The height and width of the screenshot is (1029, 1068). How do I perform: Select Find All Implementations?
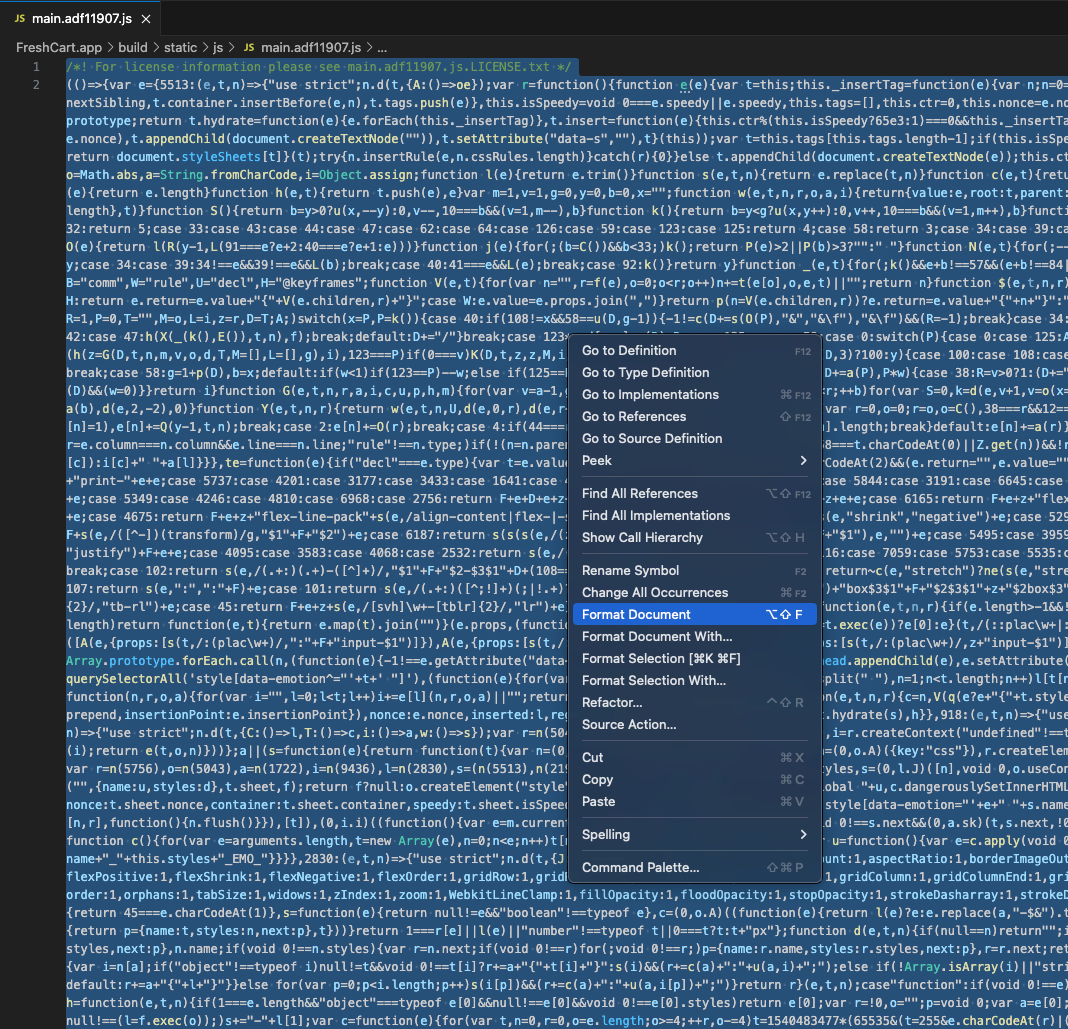pos(694,516)
